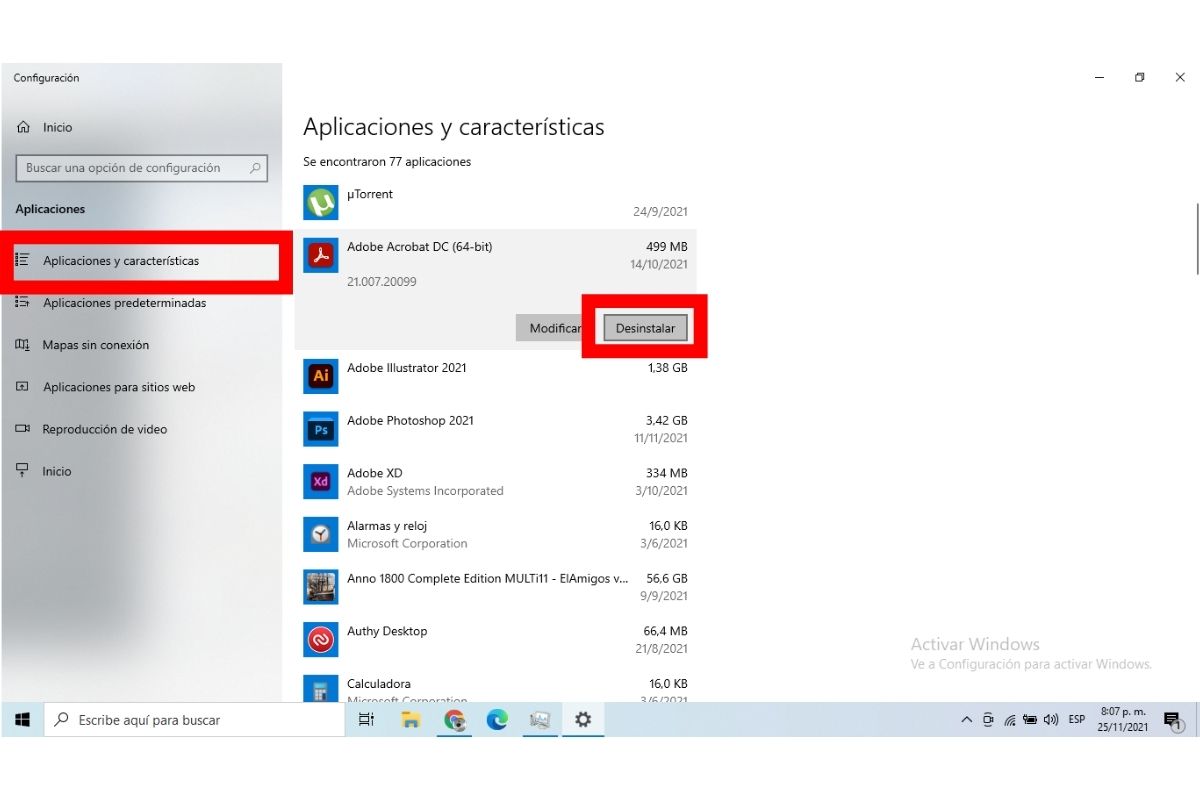Click the volume speaker tray icon
Viewport: 1200px width, 800px height.
click(1050, 719)
